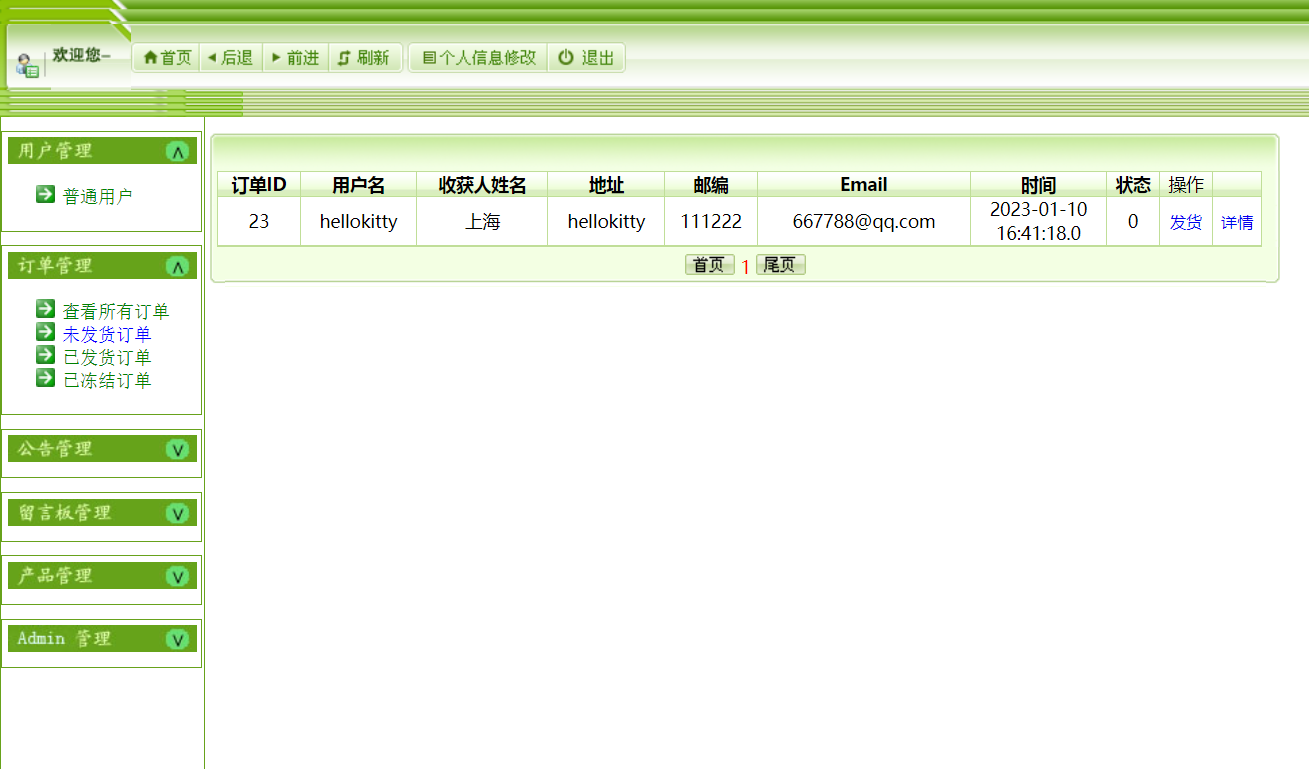The height and width of the screenshot is (769, 1309).
Task: Click the 用户管理 section header title
Action: (55, 151)
